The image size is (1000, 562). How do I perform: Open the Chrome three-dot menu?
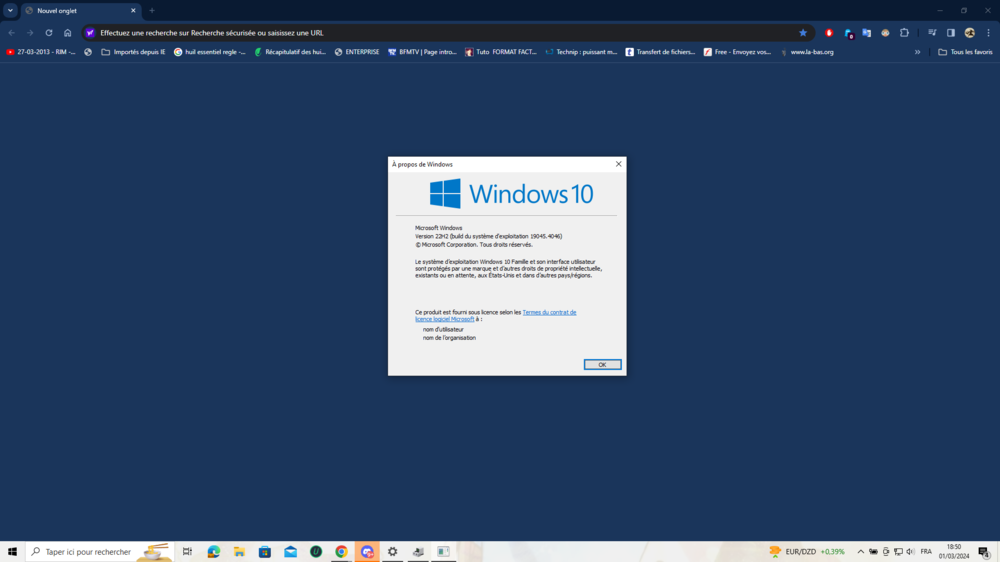989,33
